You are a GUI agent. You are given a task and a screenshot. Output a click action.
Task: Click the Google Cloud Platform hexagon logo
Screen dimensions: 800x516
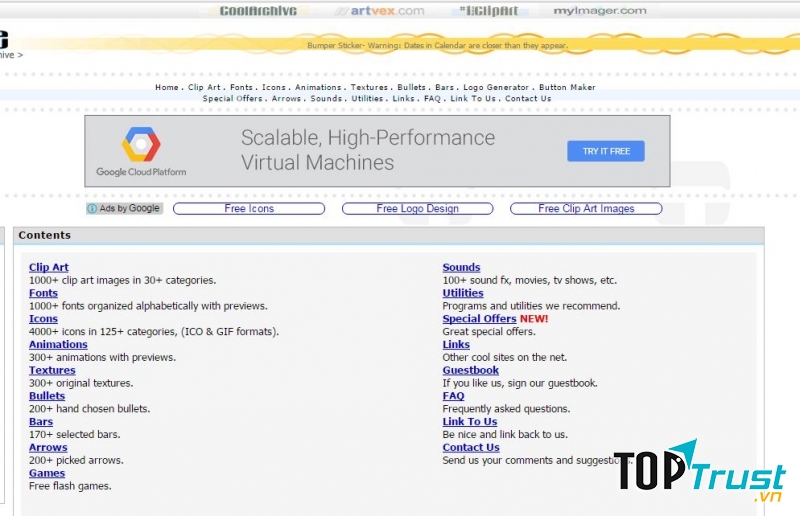(141, 145)
